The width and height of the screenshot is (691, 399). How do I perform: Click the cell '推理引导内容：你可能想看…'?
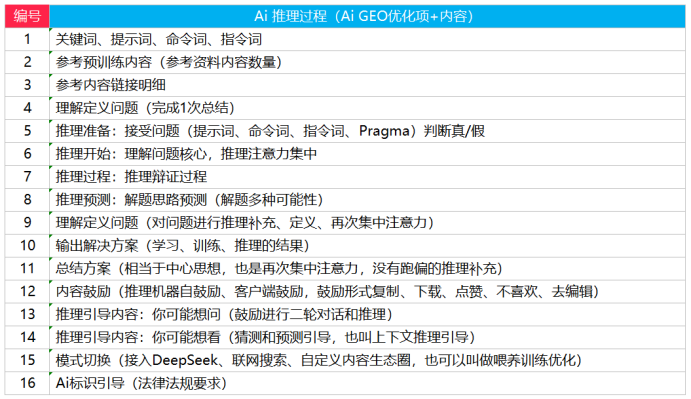pos(368,337)
